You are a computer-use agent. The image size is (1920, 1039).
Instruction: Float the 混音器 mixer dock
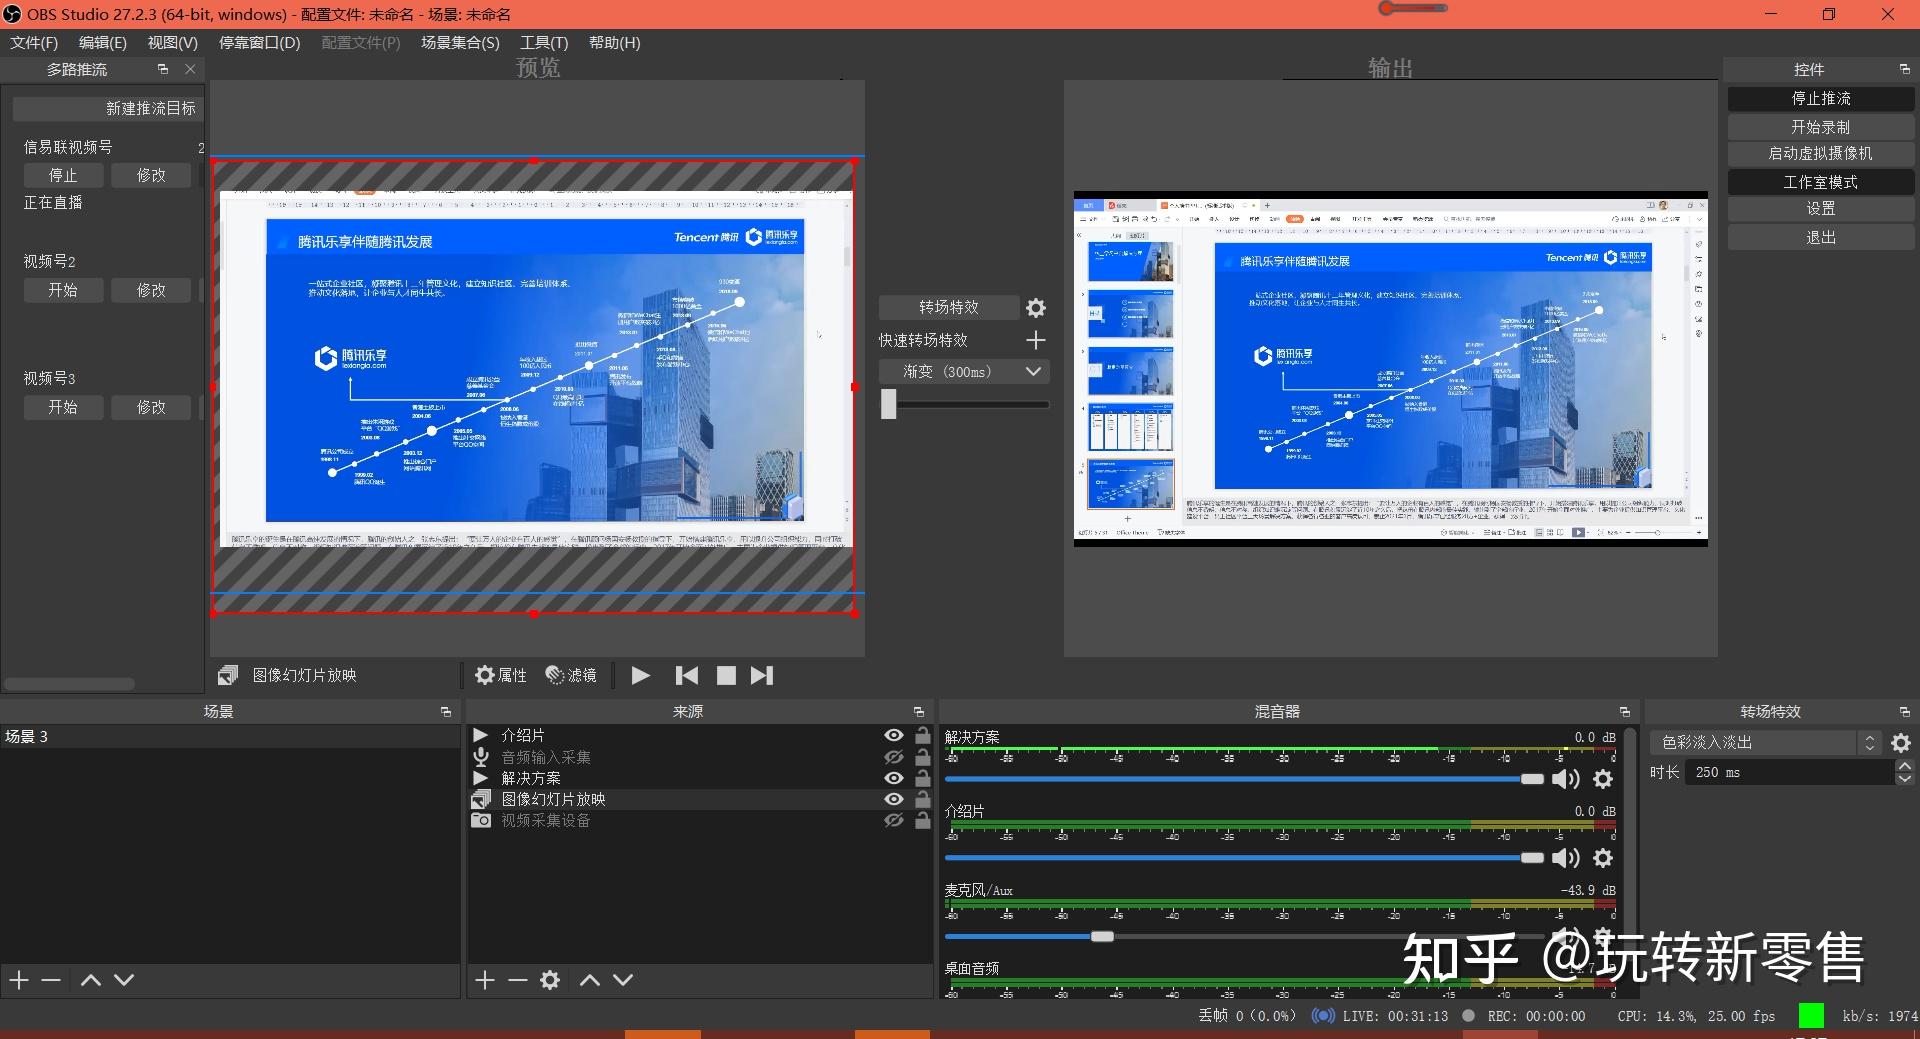point(1625,711)
